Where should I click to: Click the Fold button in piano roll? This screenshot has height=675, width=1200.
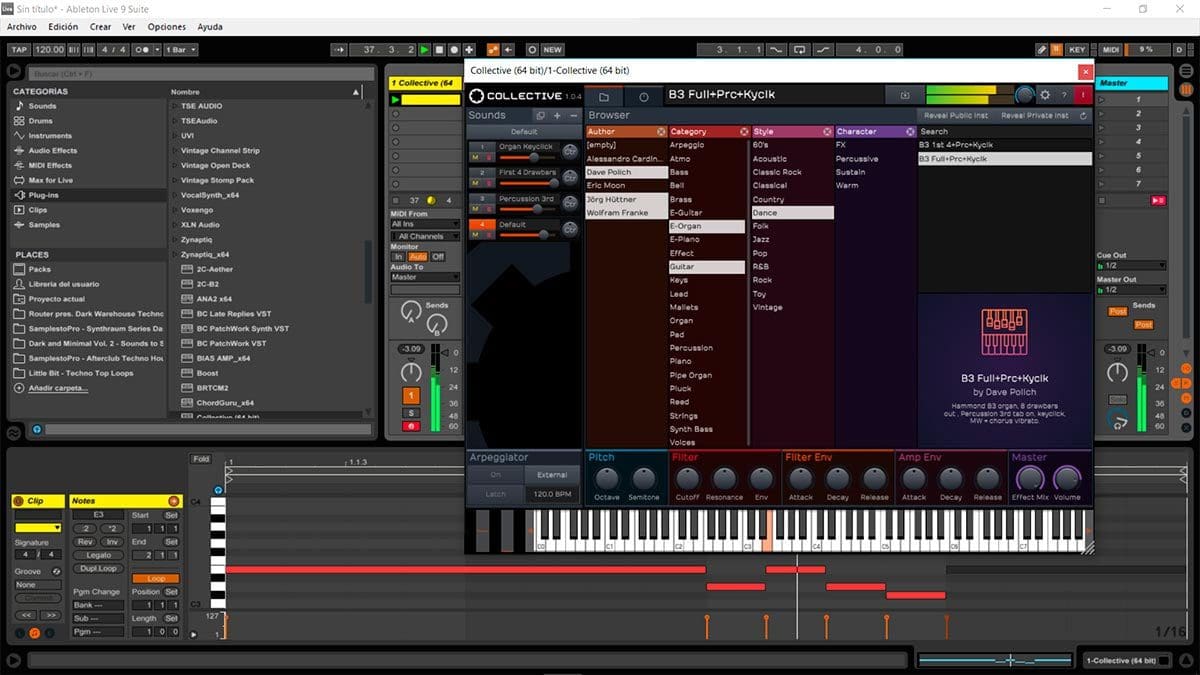point(202,459)
